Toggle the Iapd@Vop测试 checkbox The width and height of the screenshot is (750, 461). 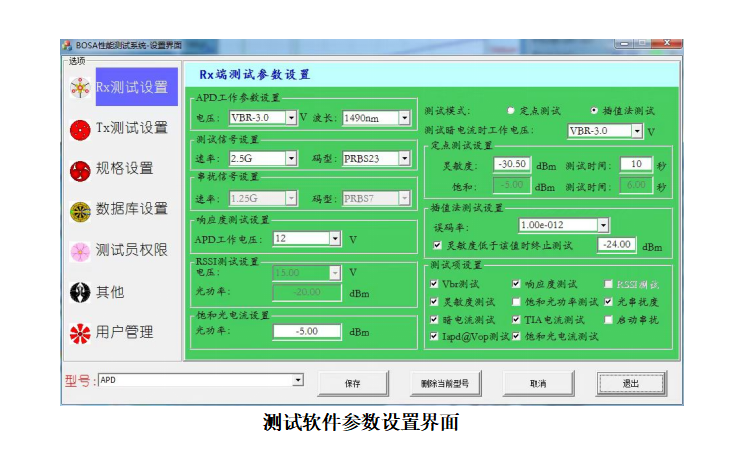pyautogui.click(x=434, y=336)
